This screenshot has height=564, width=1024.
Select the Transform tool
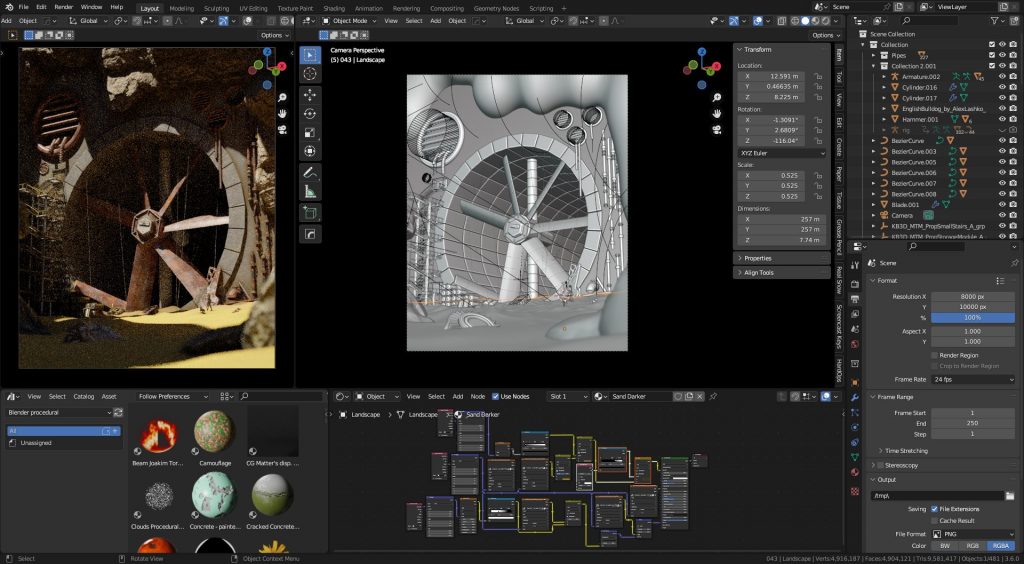310,151
